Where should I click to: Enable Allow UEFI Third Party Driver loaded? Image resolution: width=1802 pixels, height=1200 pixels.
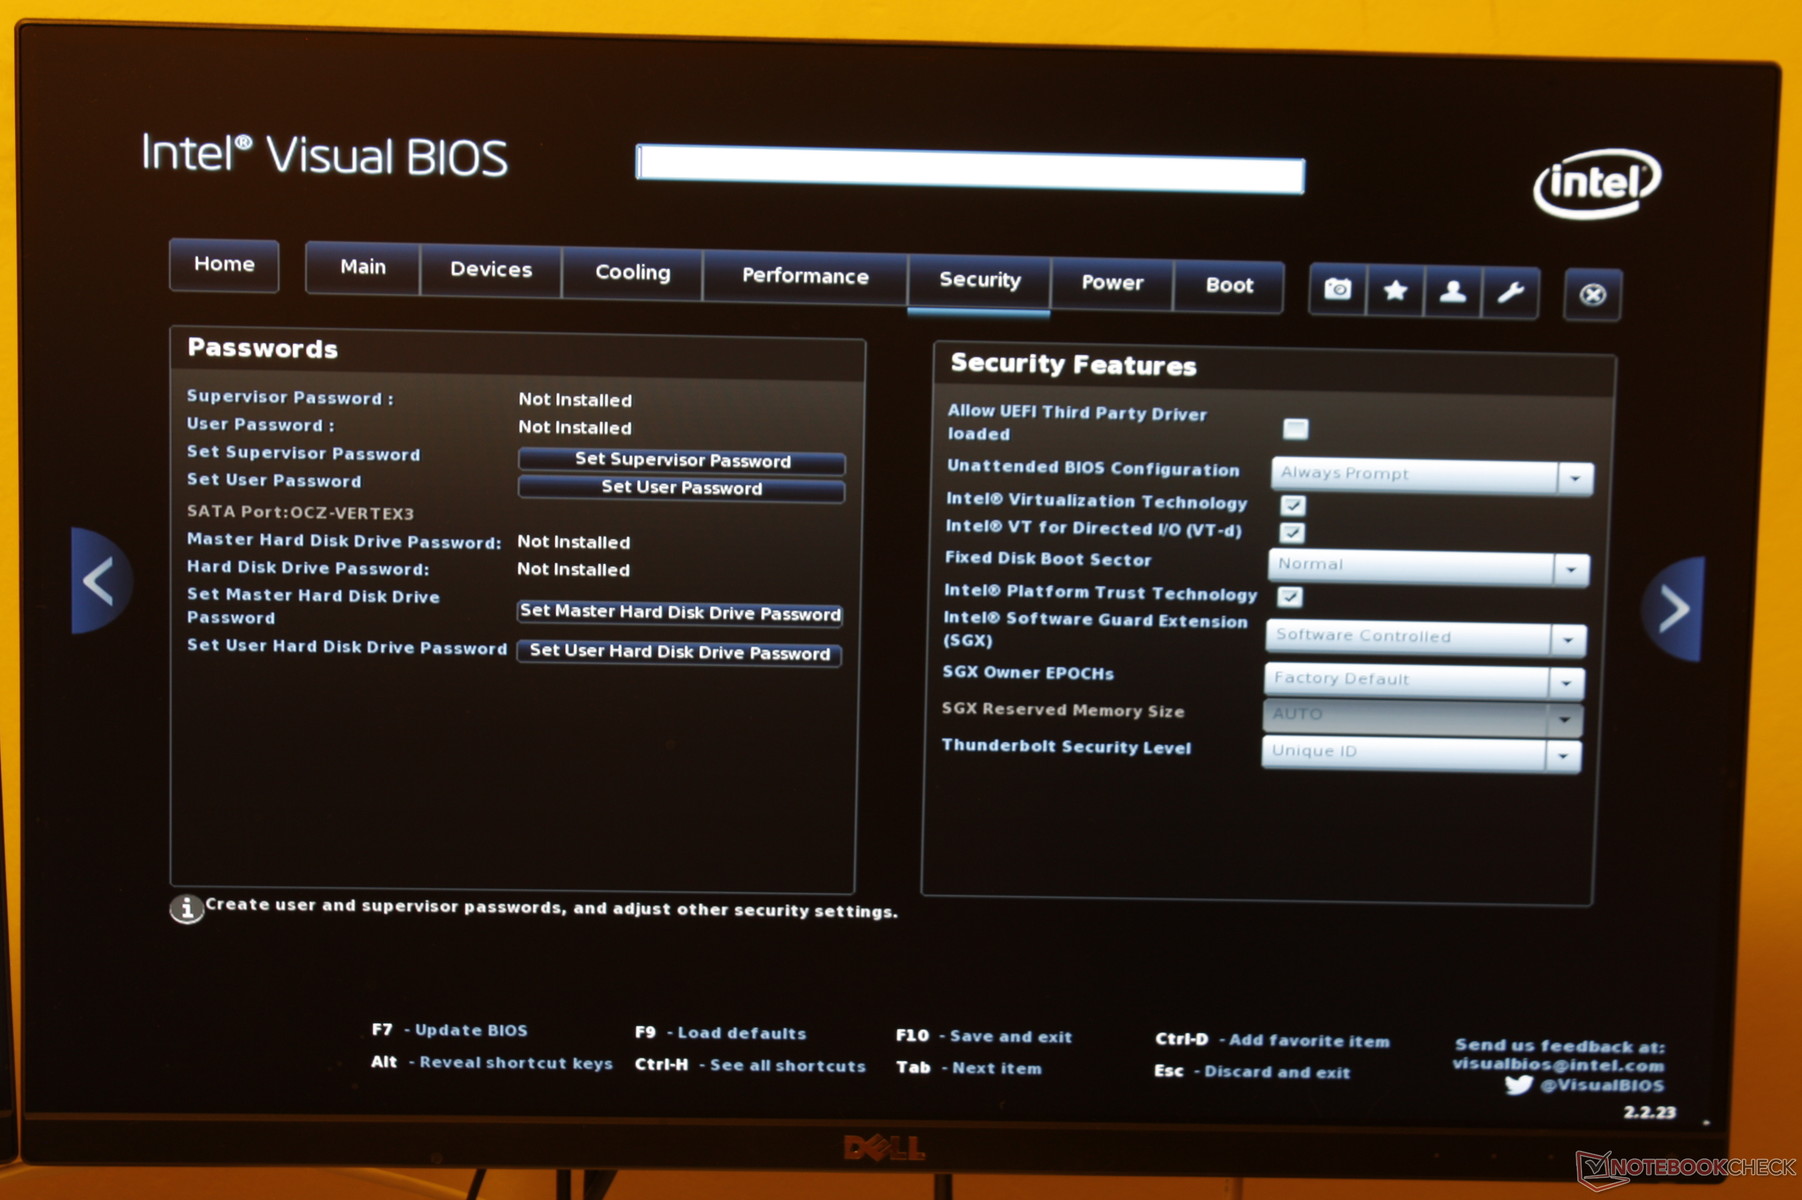pyautogui.click(x=1295, y=429)
